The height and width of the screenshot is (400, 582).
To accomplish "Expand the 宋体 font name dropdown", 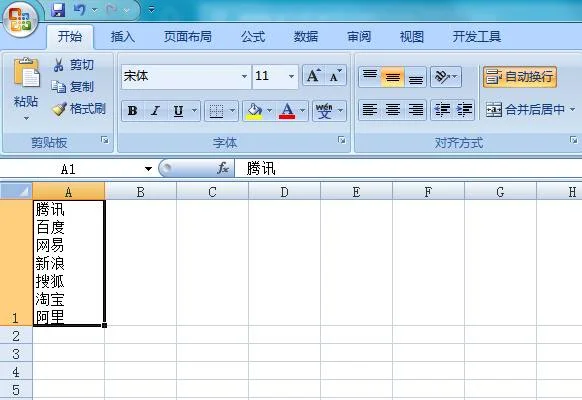I will pyautogui.click(x=244, y=76).
